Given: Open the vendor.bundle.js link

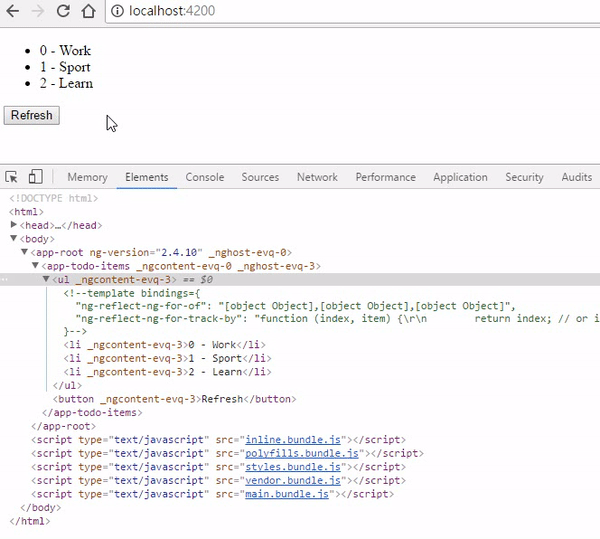Looking at the screenshot, I should click(x=293, y=480).
